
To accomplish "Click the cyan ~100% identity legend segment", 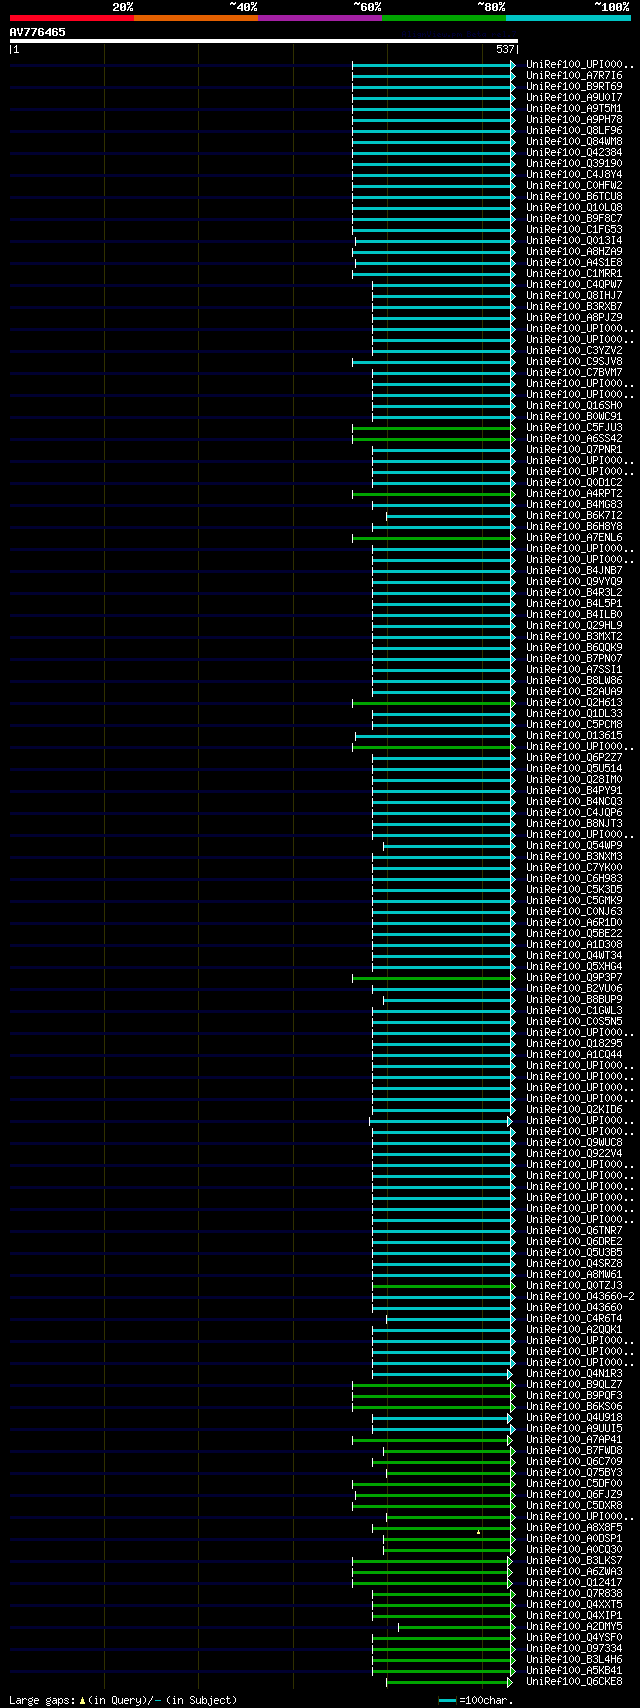I will [568, 18].
